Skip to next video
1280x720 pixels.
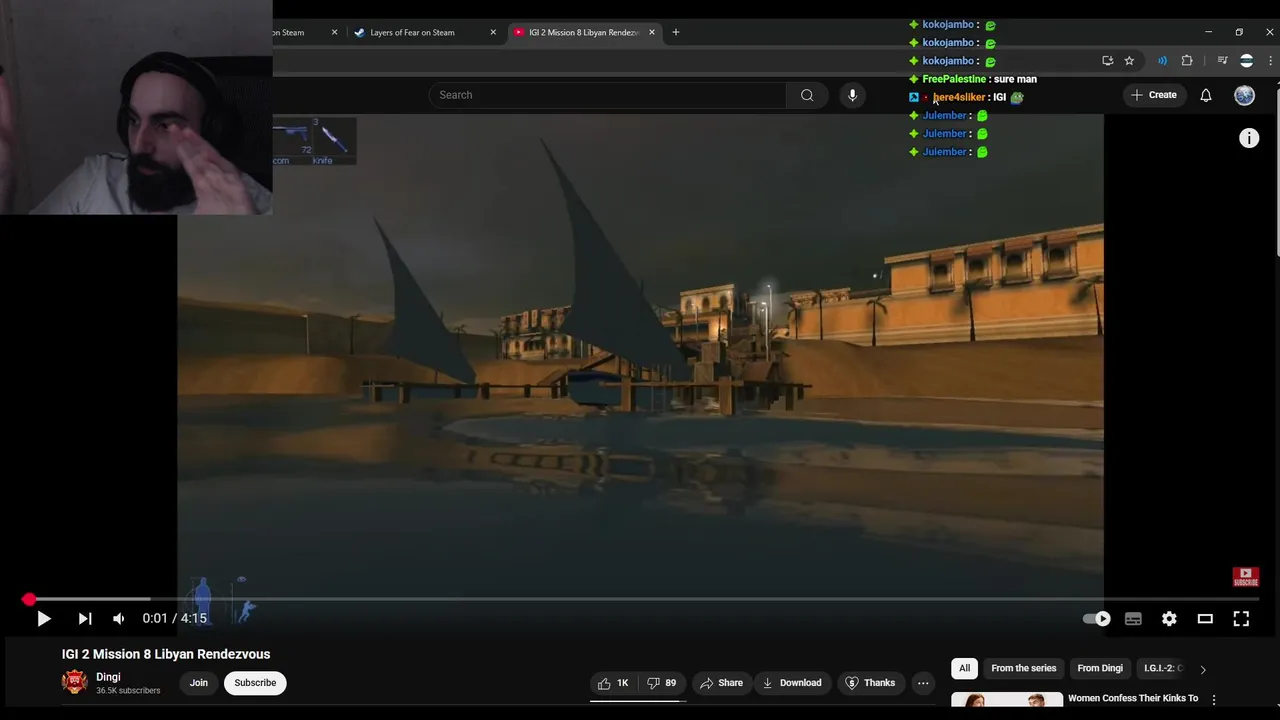(85, 619)
